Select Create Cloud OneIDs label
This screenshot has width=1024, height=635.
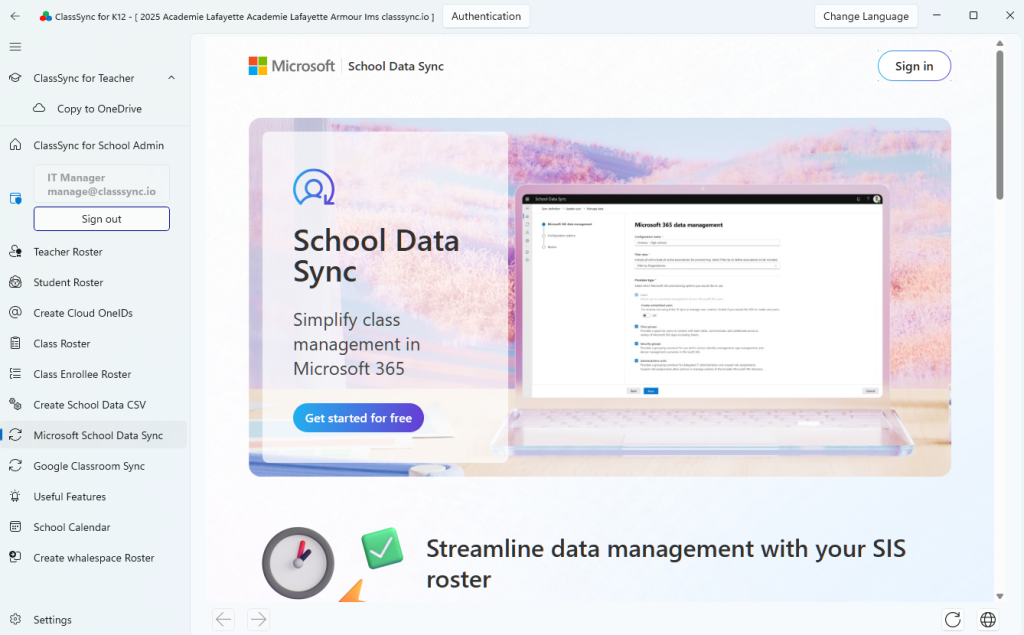click(83, 313)
